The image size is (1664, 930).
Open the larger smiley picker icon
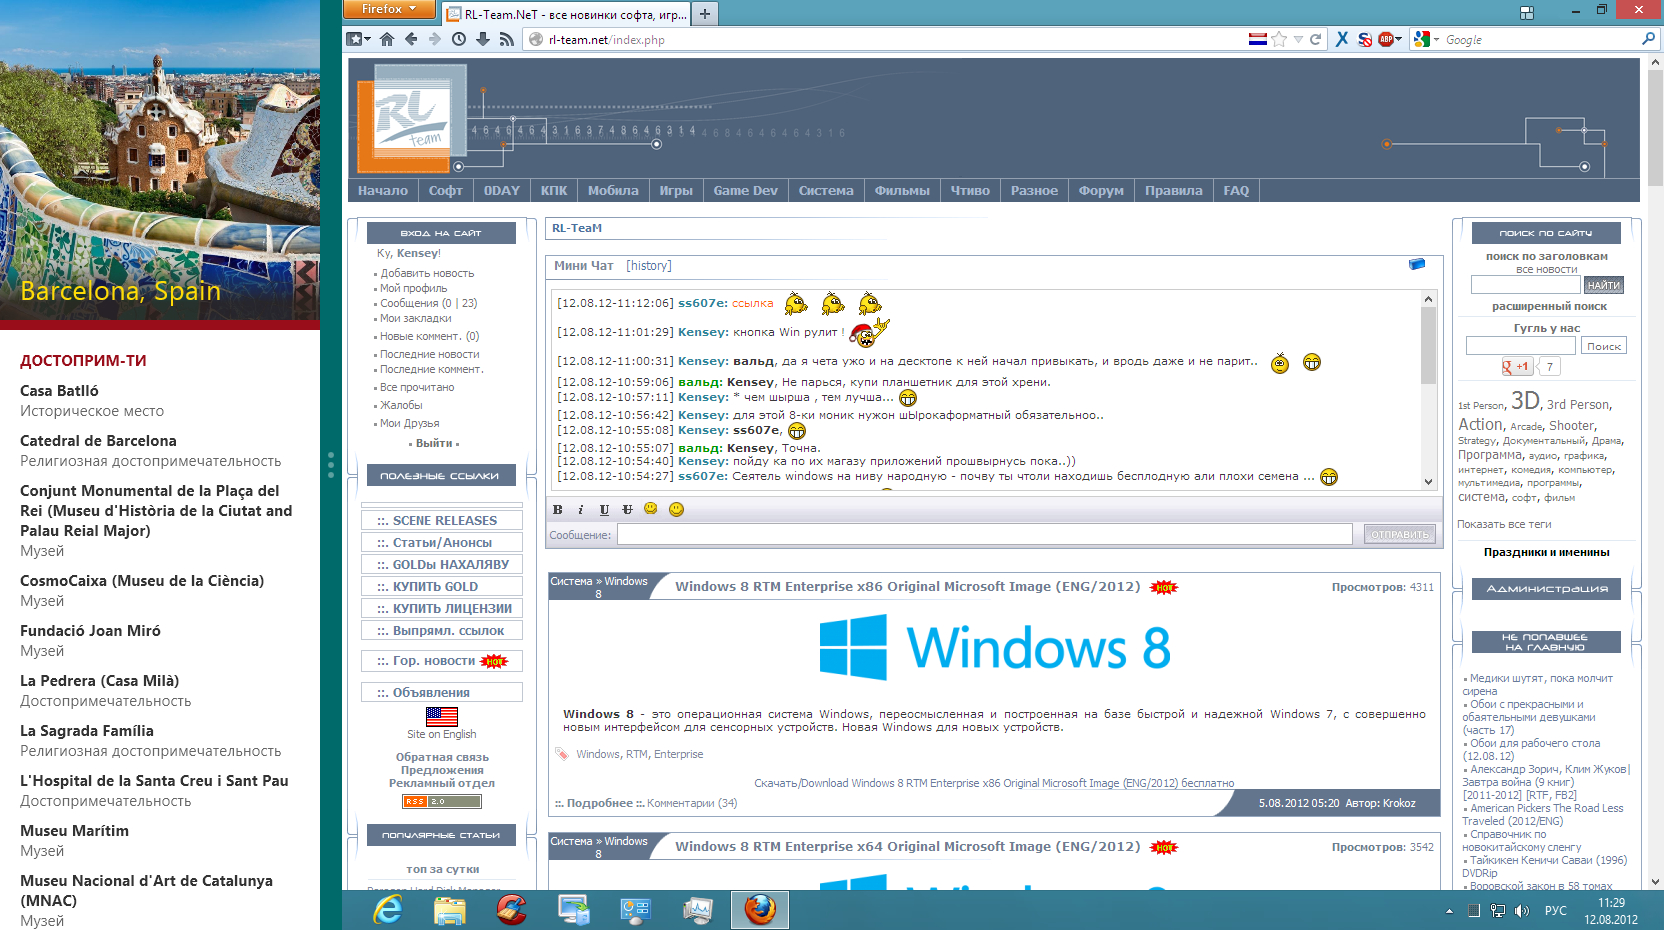pos(676,509)
